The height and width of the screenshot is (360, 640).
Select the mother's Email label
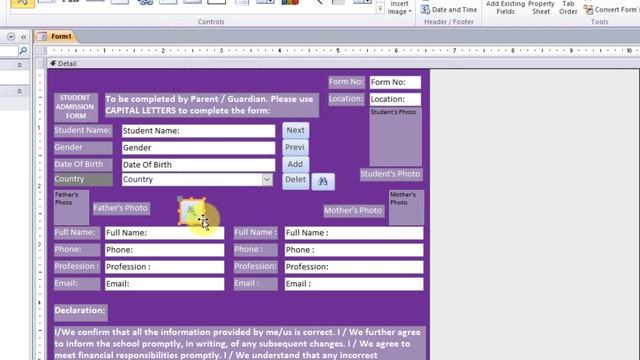tap(256, 284)
